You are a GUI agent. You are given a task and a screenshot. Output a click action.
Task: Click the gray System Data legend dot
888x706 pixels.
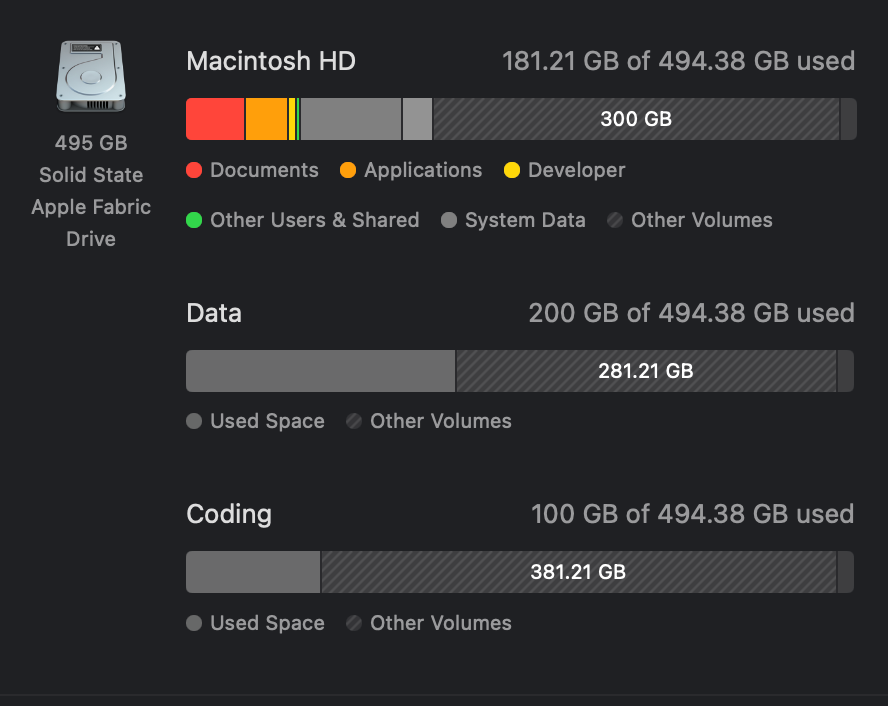[x=449, y=220]
